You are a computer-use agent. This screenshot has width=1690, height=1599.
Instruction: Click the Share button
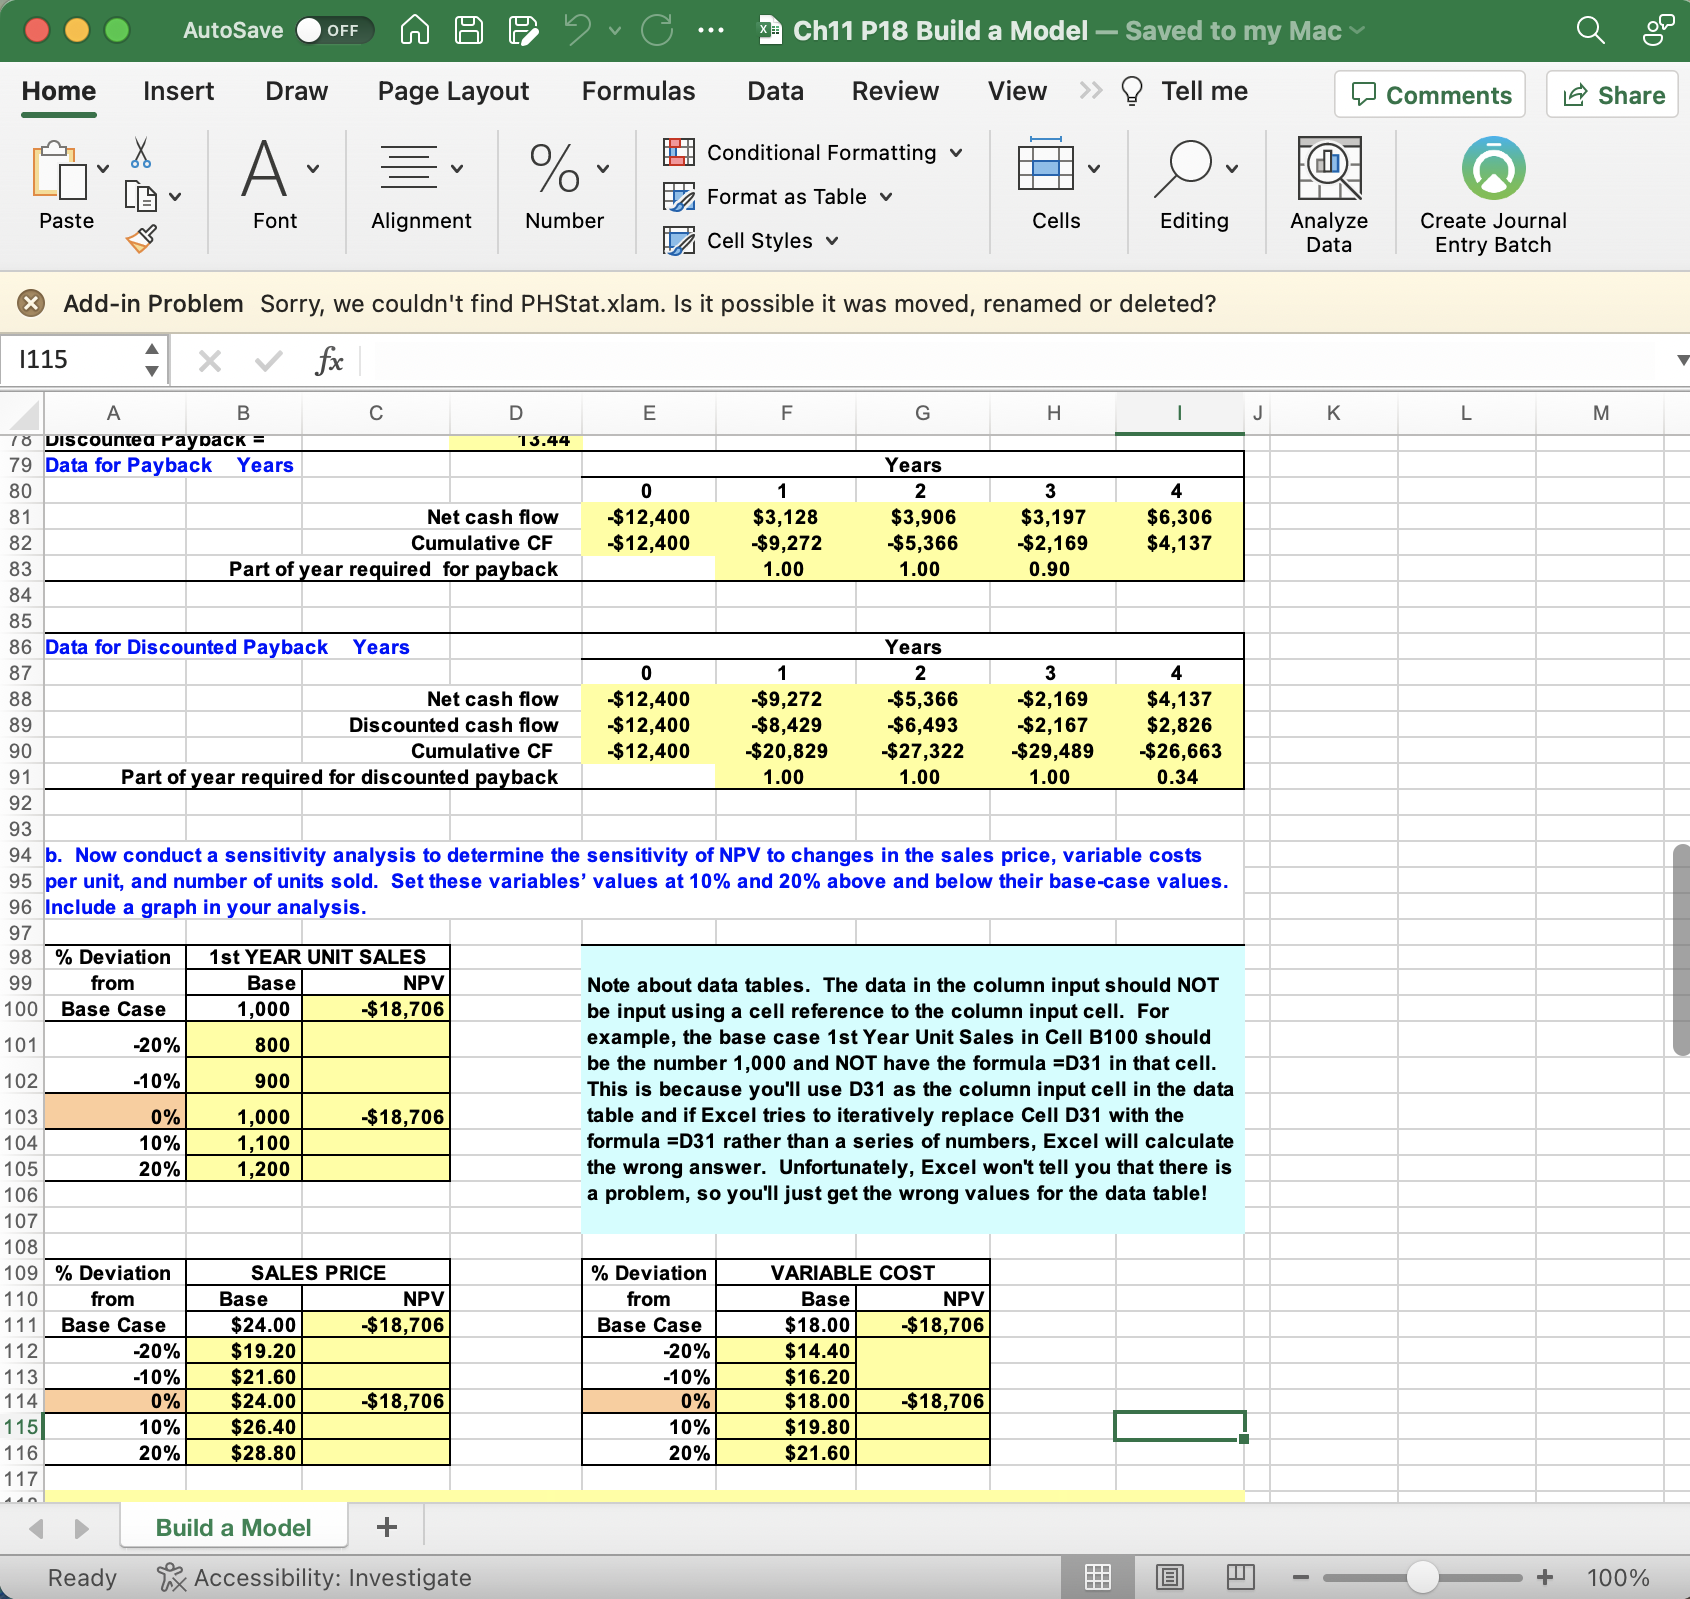1611,94
